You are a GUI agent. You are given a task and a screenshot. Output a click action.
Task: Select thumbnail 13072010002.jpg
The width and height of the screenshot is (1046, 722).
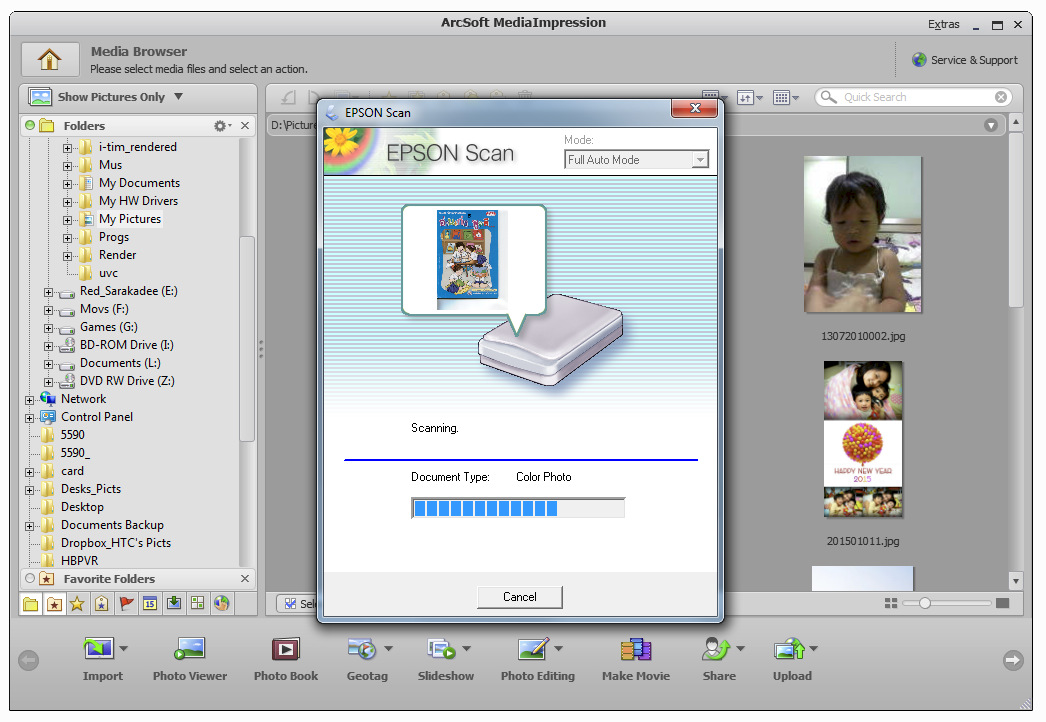click(x=863, y=234)
